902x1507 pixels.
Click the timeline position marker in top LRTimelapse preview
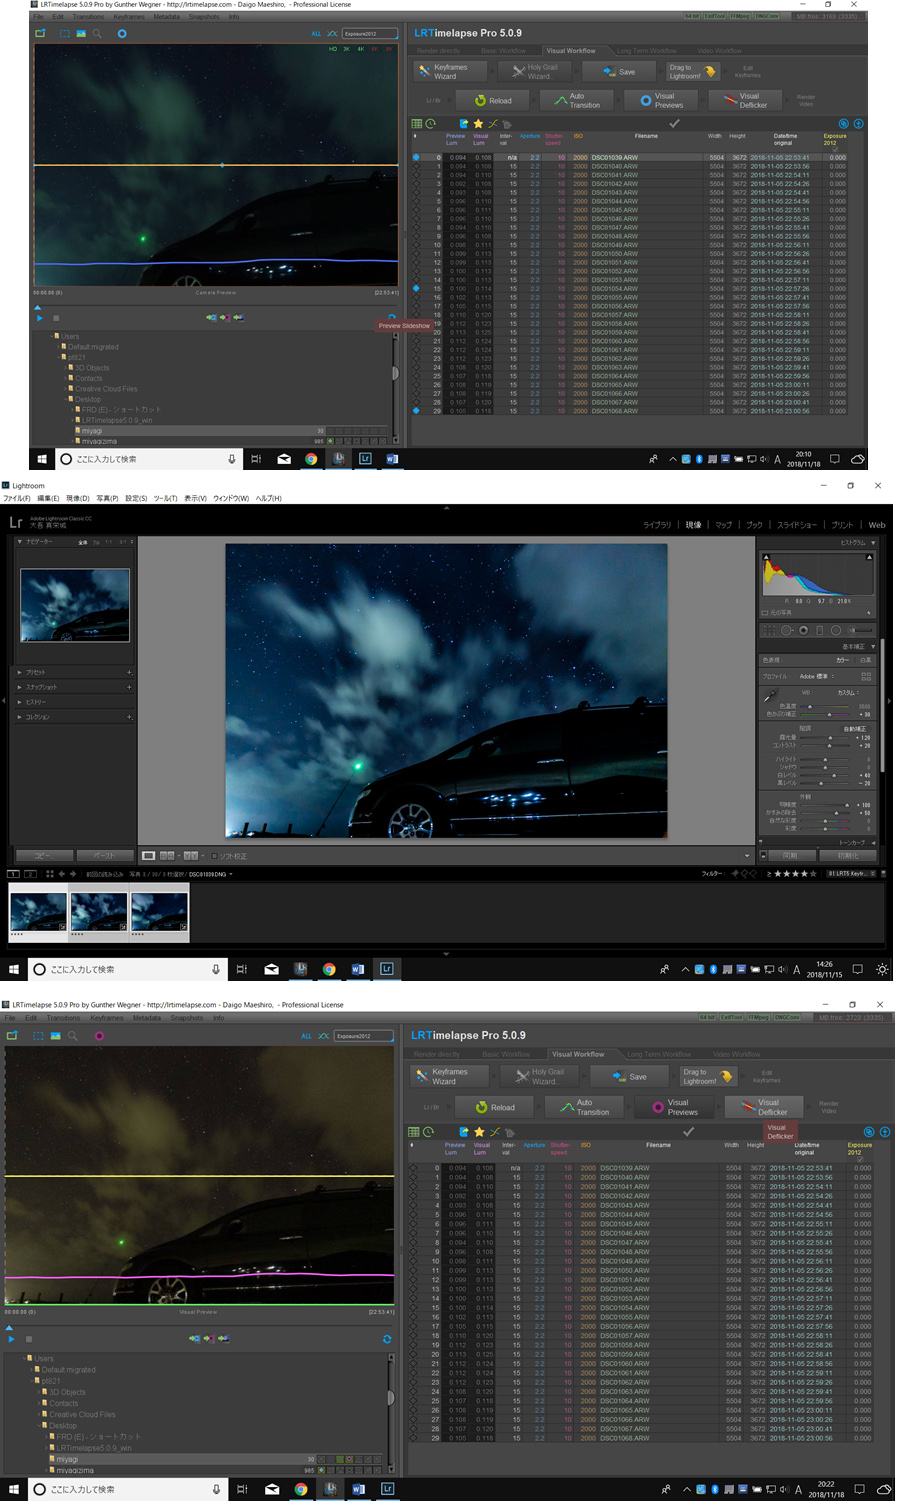(x=38, y=307)
